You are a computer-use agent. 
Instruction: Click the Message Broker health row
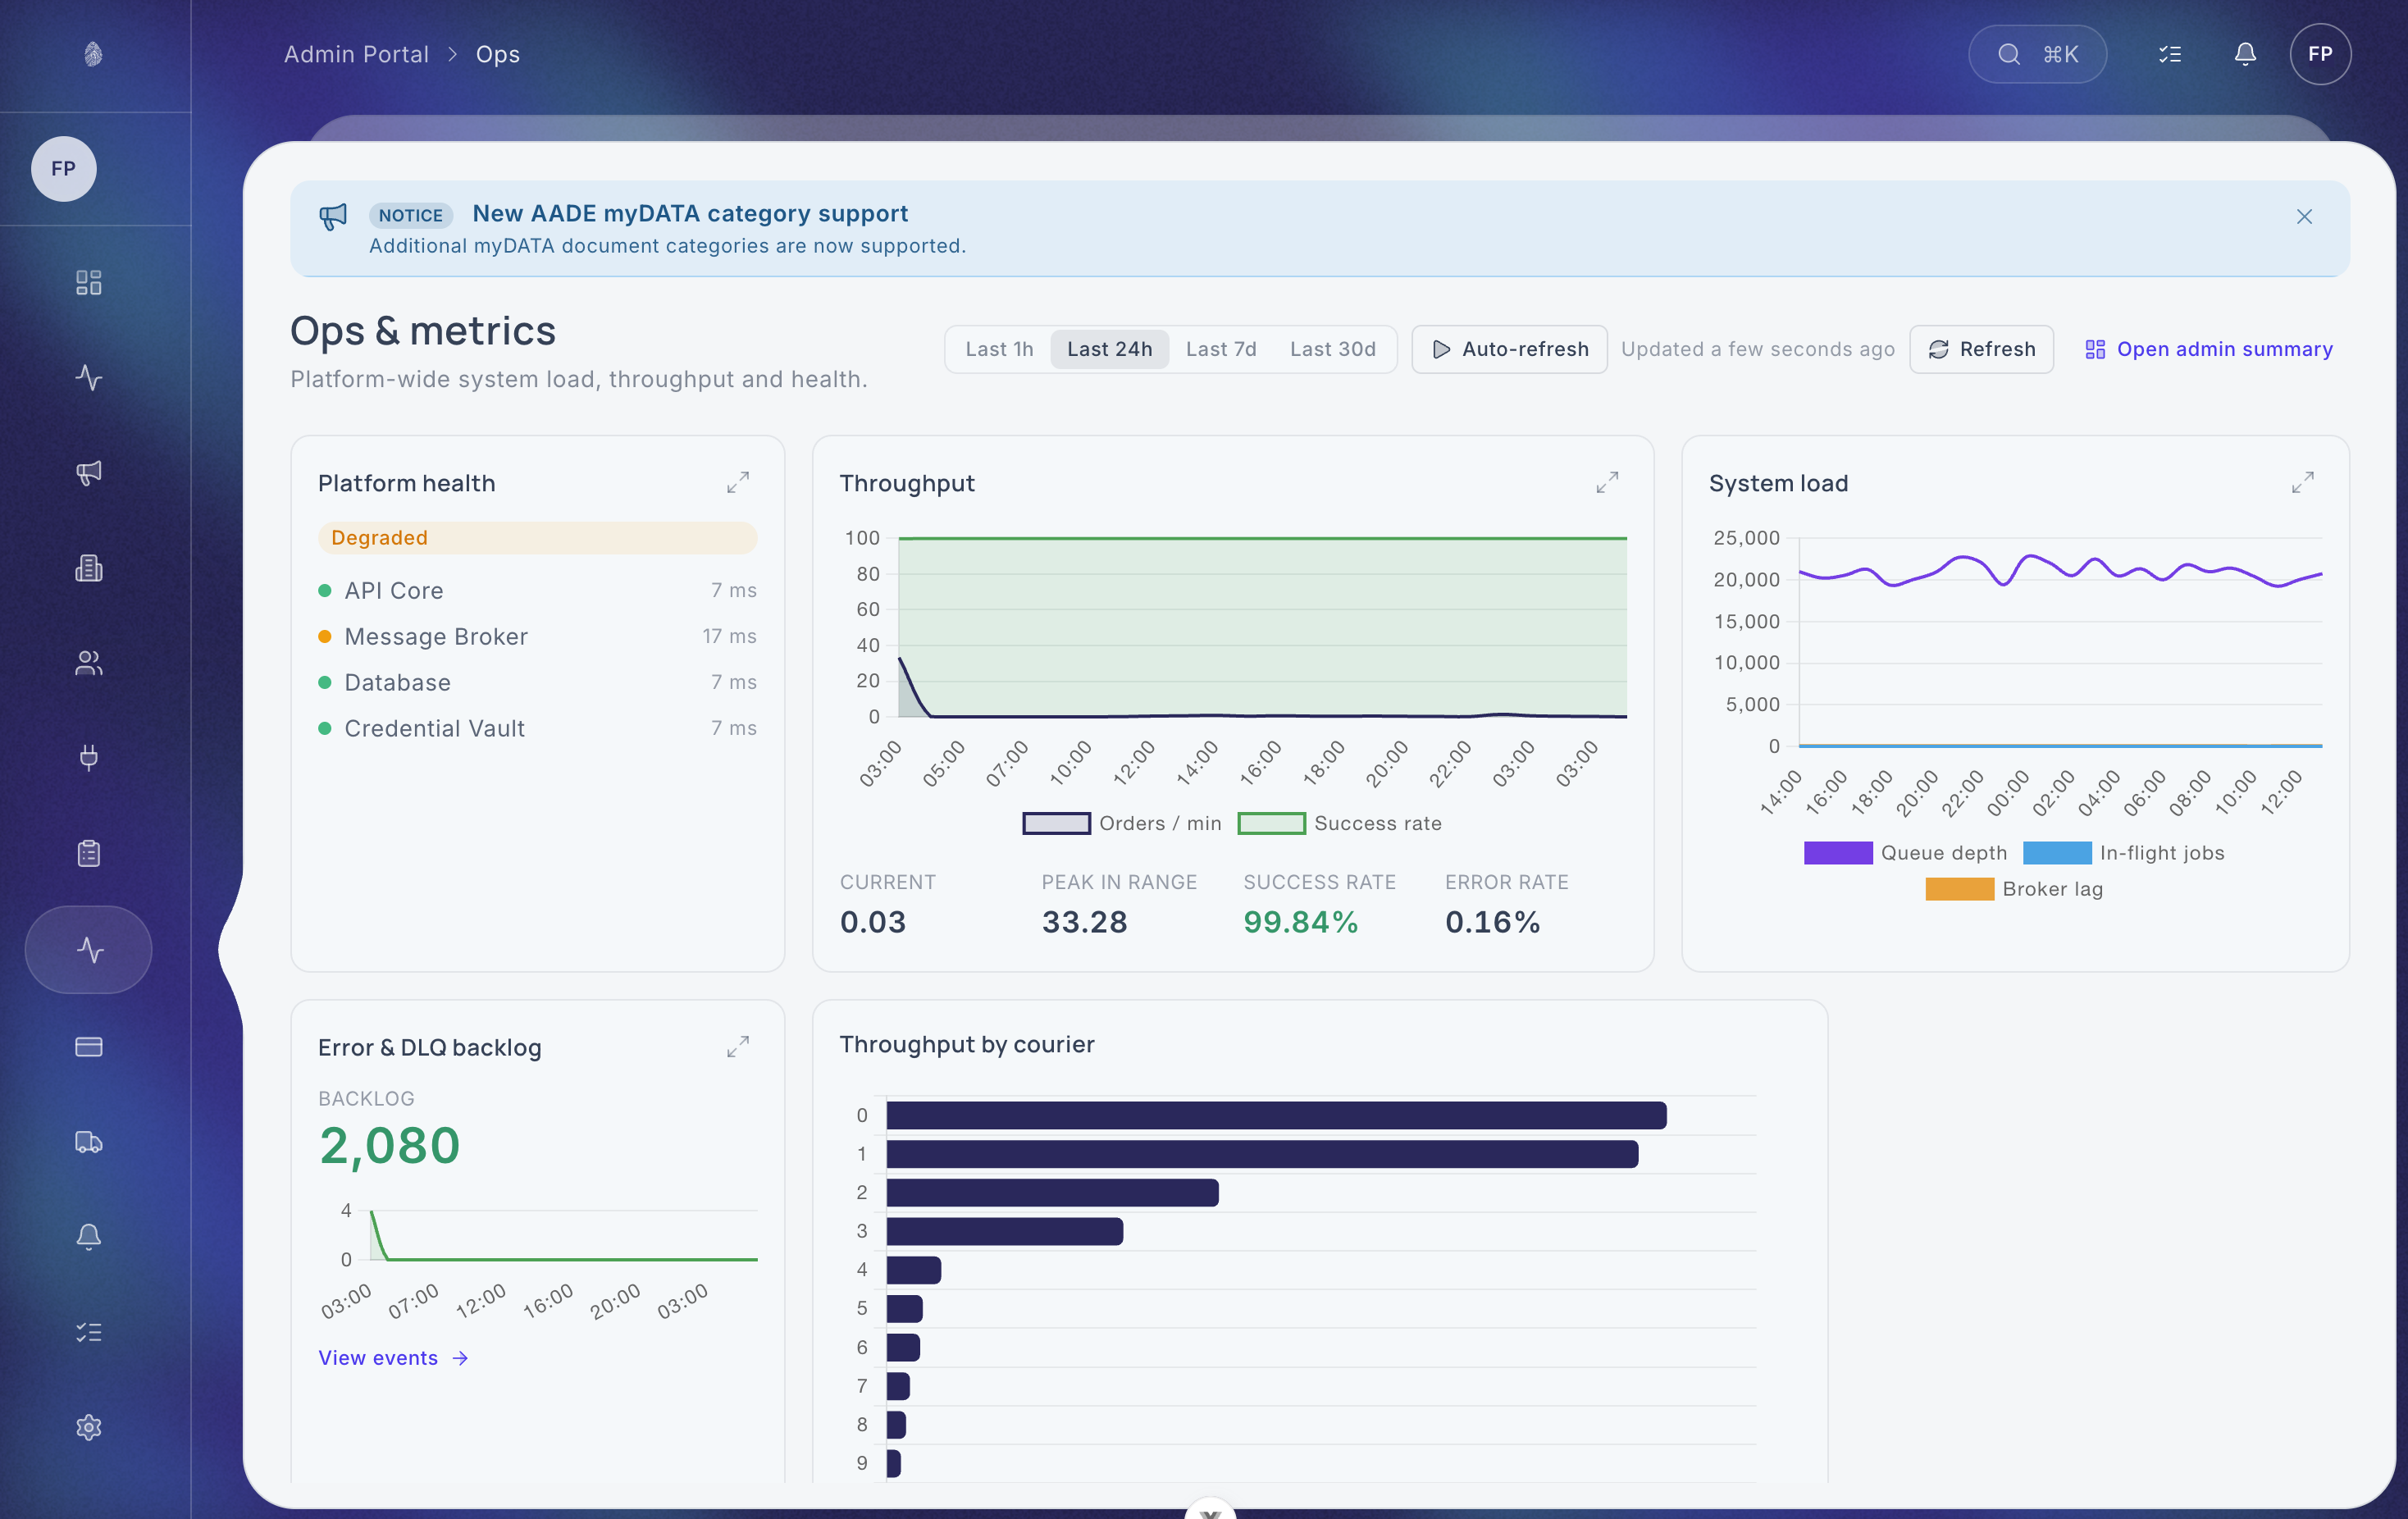pyautogui.click(x=537, y=636)
